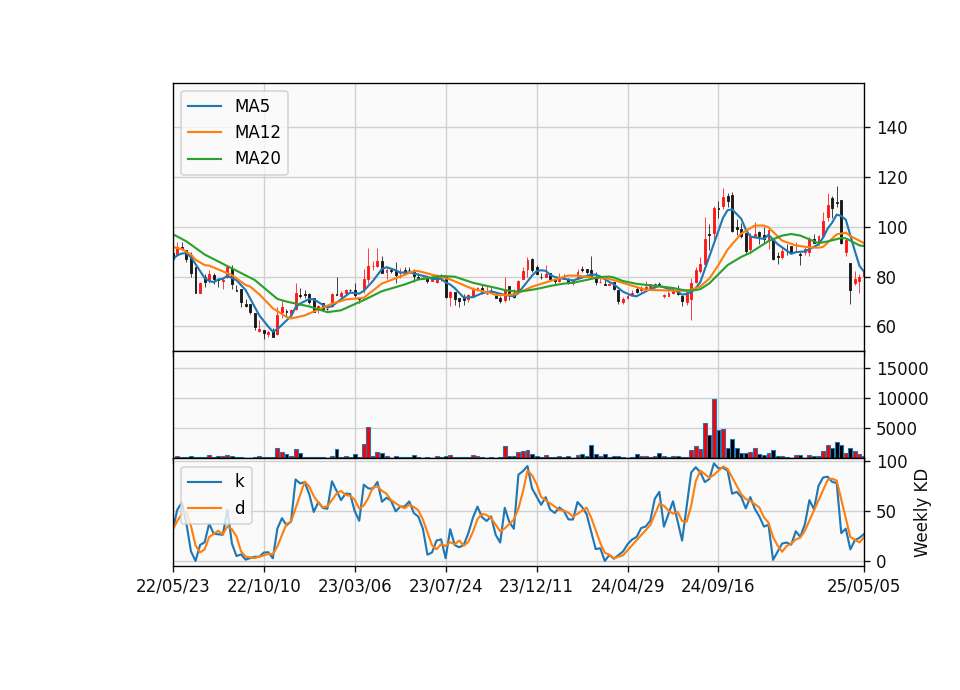Click the tallest volume bar near 24/09/16
The height and width of the screenshot is (690, 960).
point(714,429)
